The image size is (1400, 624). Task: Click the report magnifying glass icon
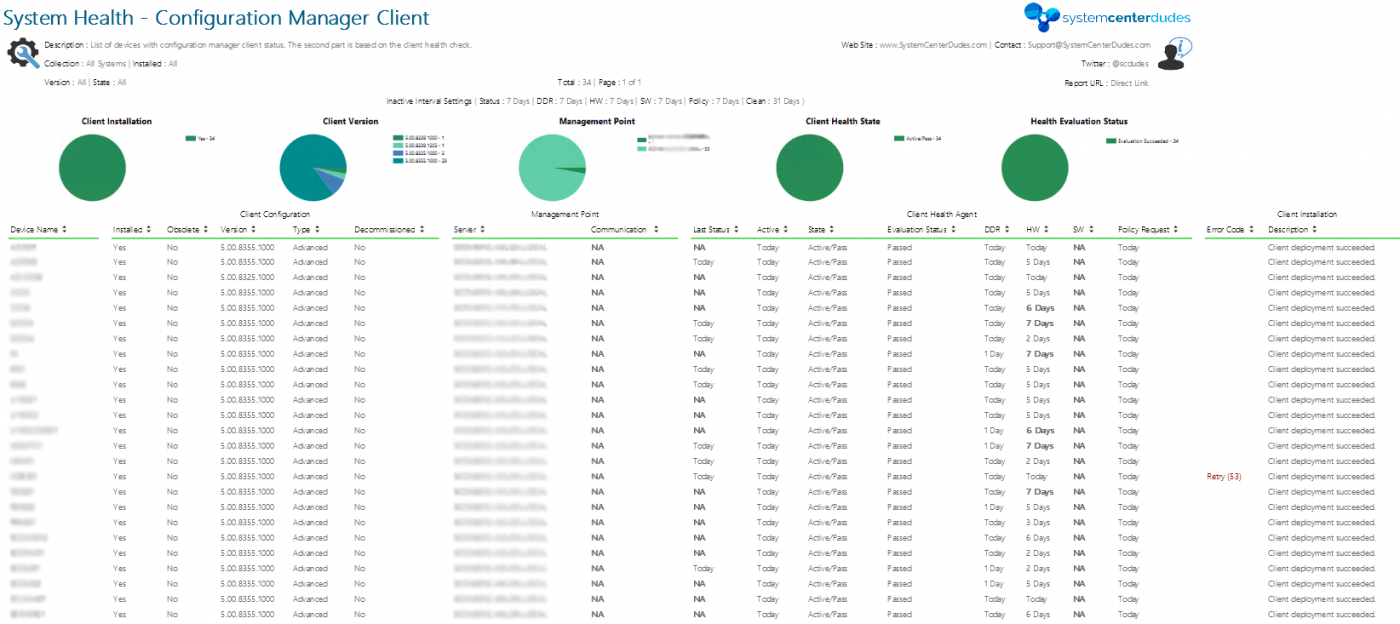22,53
